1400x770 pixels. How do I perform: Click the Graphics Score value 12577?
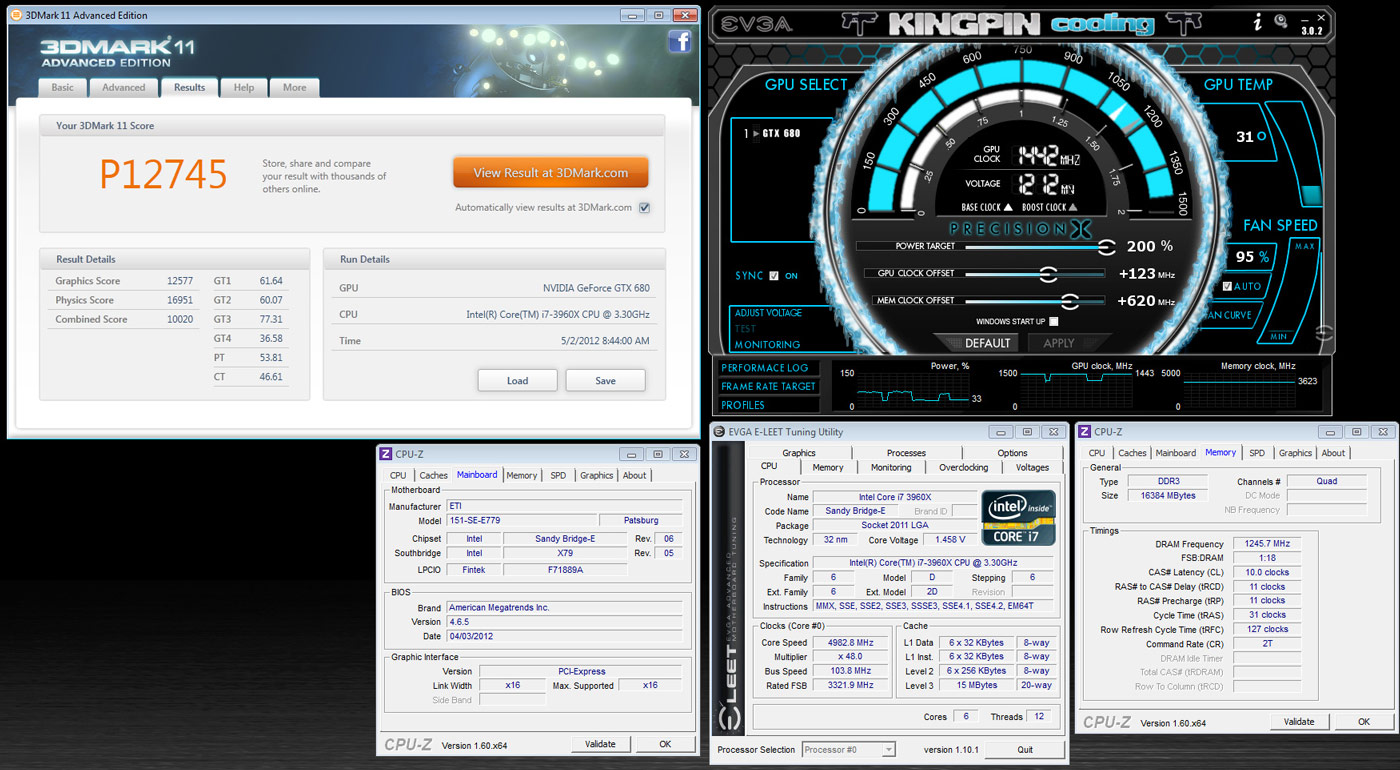(x=180, y=281)
